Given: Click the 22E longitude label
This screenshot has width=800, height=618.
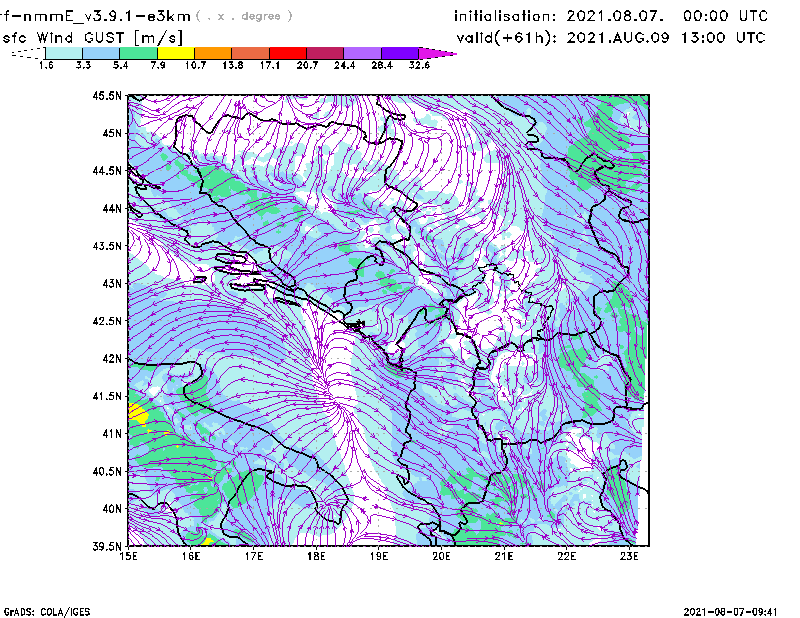Looking at the screenshot, I should click(x=566, y=556).
